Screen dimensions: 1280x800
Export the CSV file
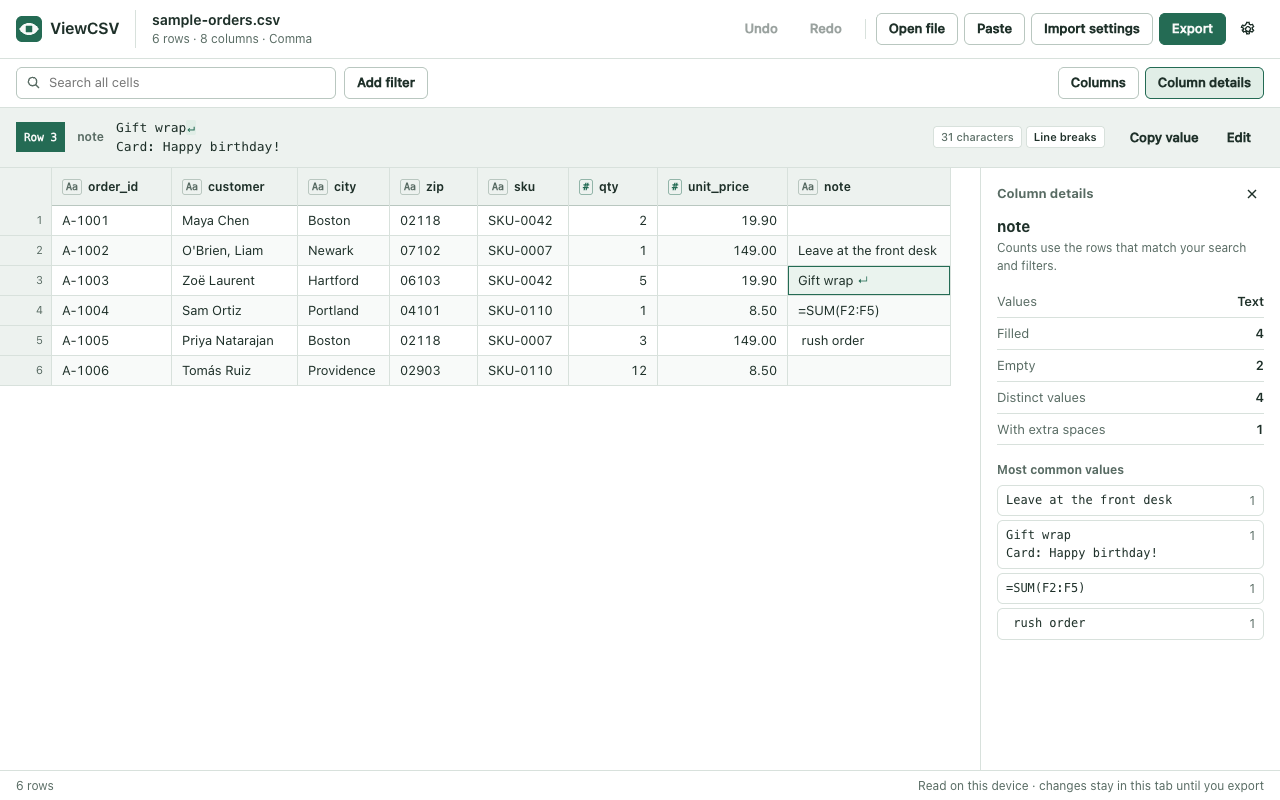(1192, 29)
